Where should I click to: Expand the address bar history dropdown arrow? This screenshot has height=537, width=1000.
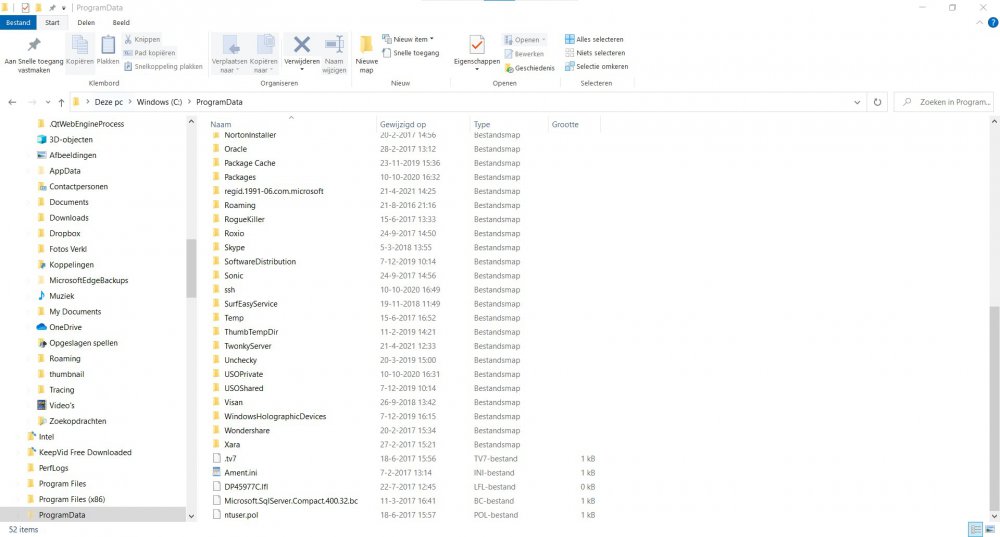(x=858, y=102)
